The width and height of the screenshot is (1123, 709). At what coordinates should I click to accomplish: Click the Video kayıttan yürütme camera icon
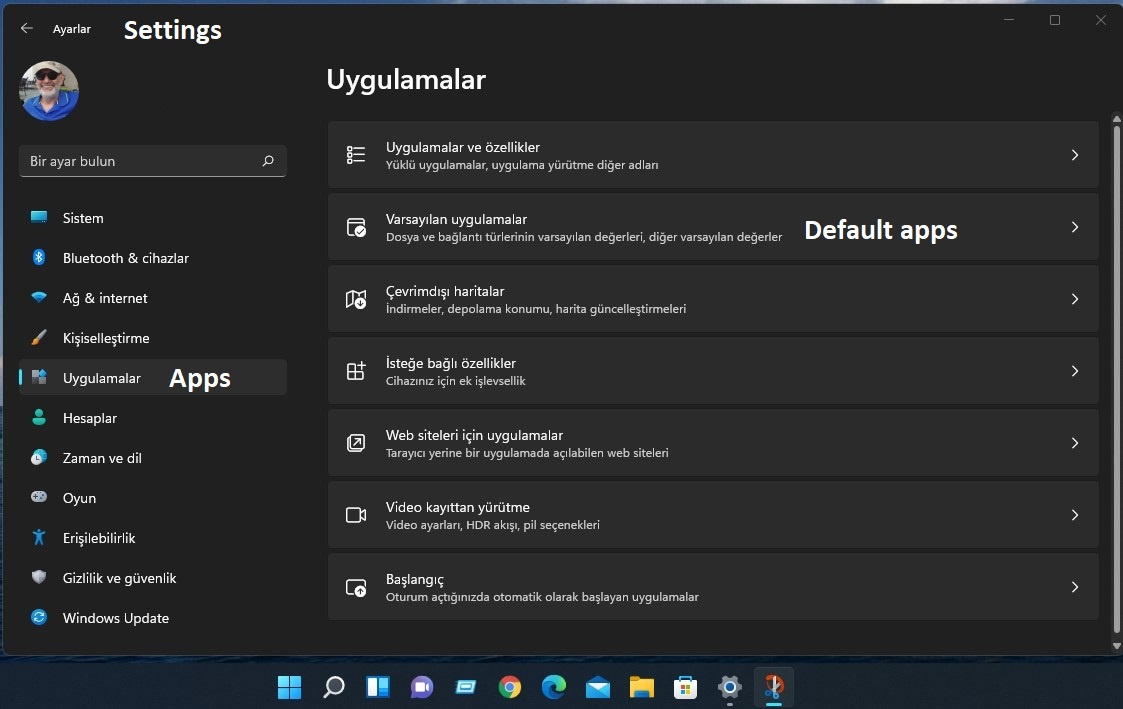pos(356,515)
